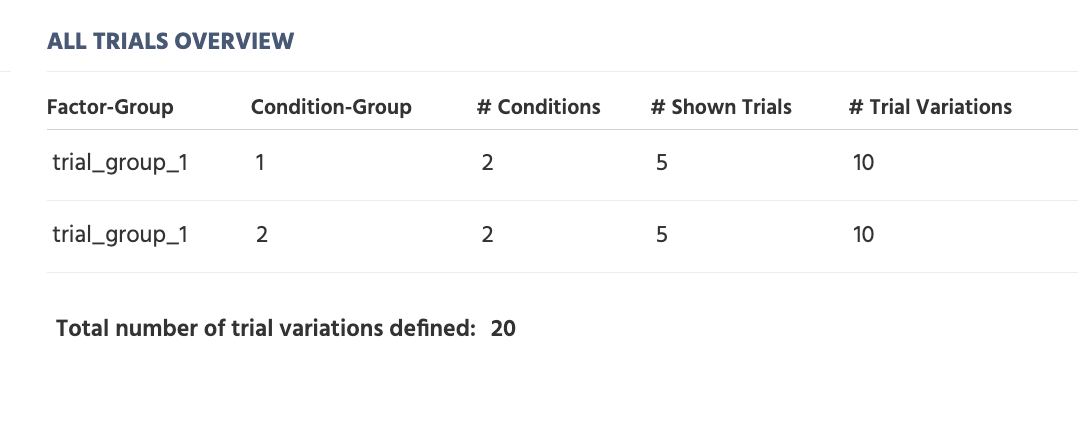Select the total trial variations value 20
Screen dimensions: 1084x422
click(x=503, y=328)
